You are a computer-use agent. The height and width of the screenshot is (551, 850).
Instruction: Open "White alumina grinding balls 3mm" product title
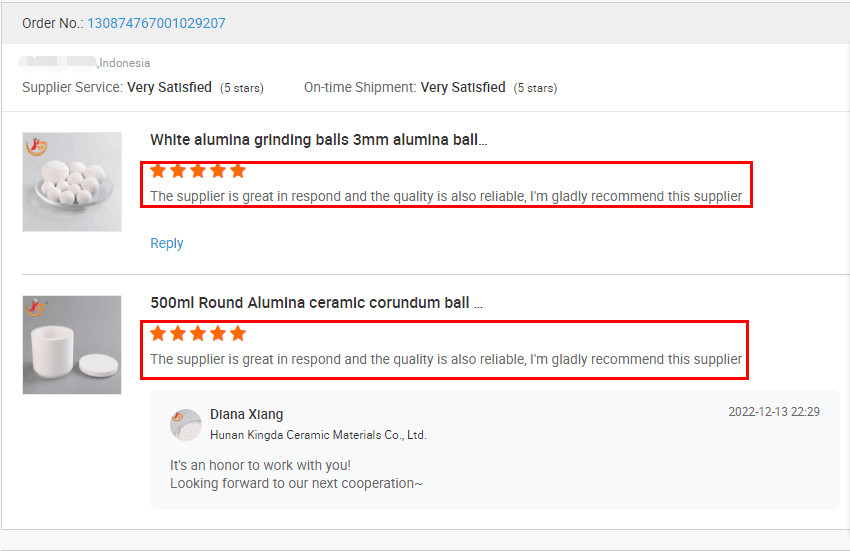click(318, 140)
